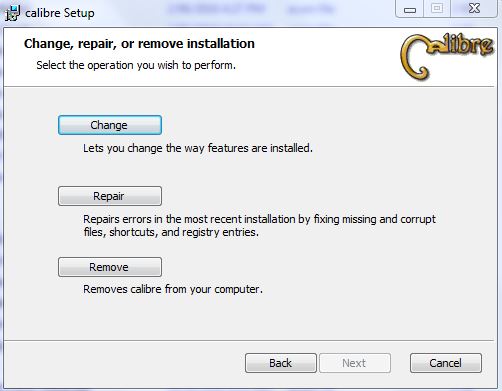The width and height of the screenshot is (502, 391).
Task: Click the 'Removes calibre from your computer' description
Action: tap(173, 289)
